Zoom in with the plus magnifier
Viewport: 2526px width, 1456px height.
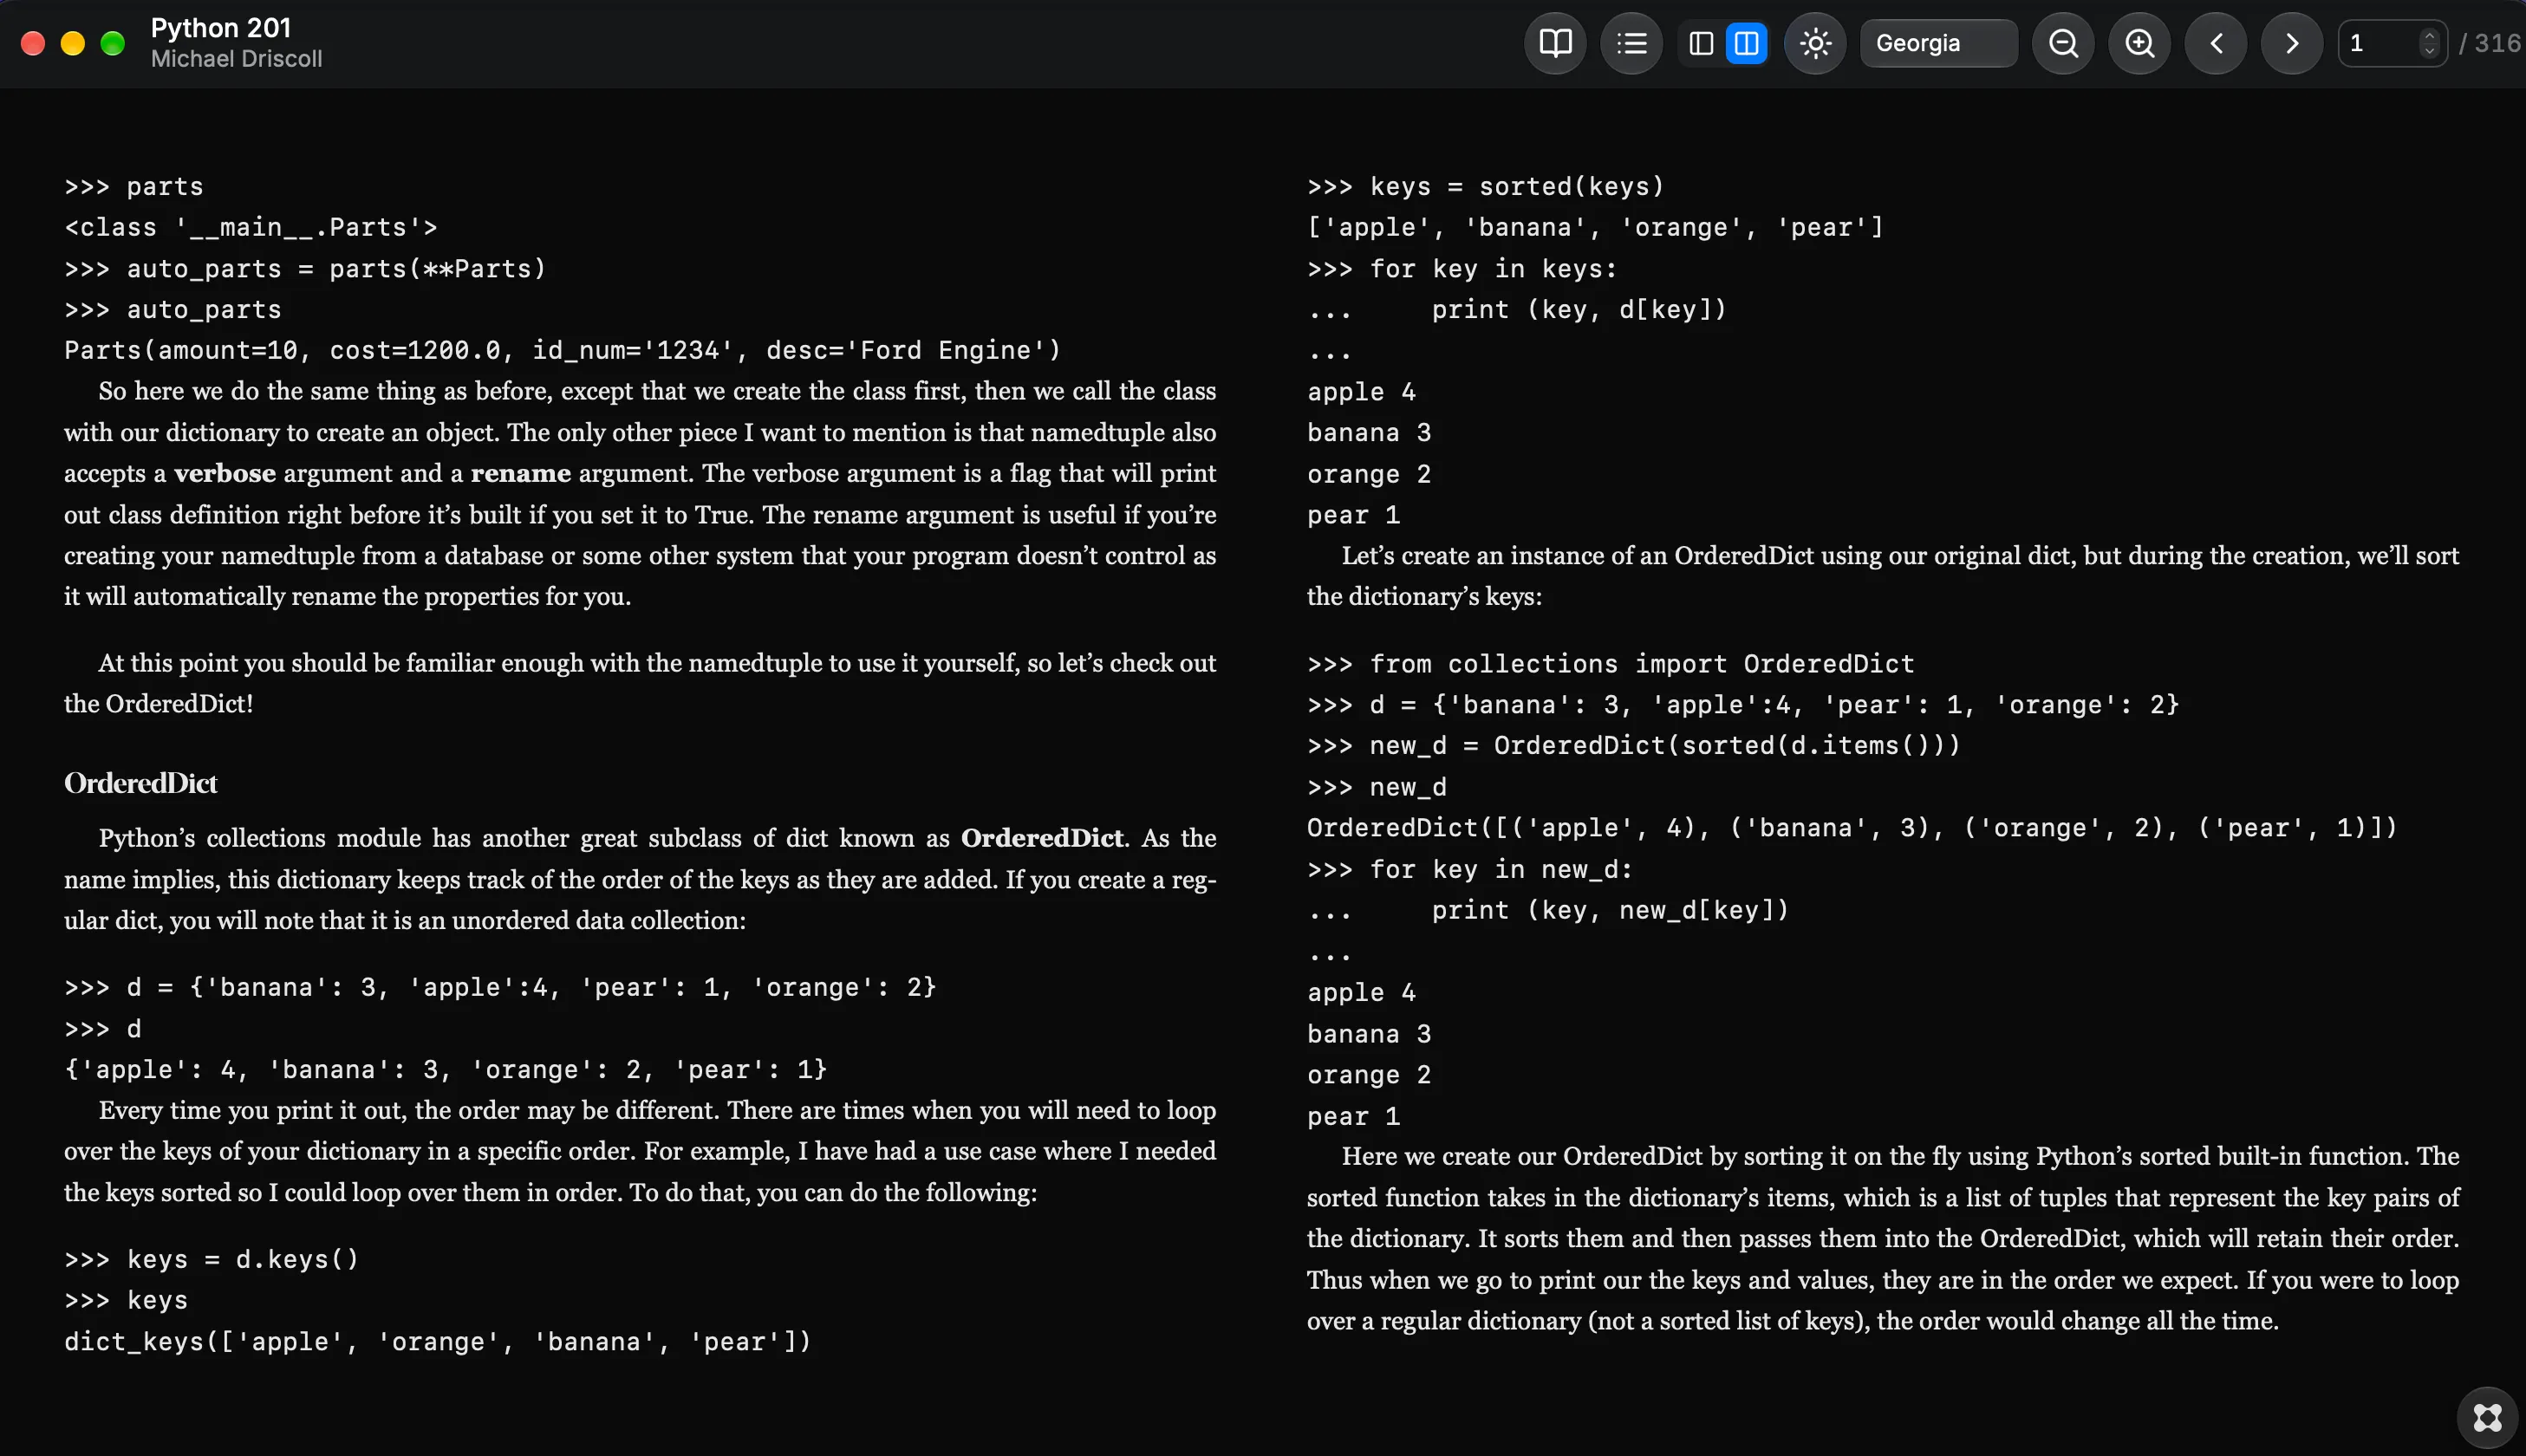pos(2139,43)
